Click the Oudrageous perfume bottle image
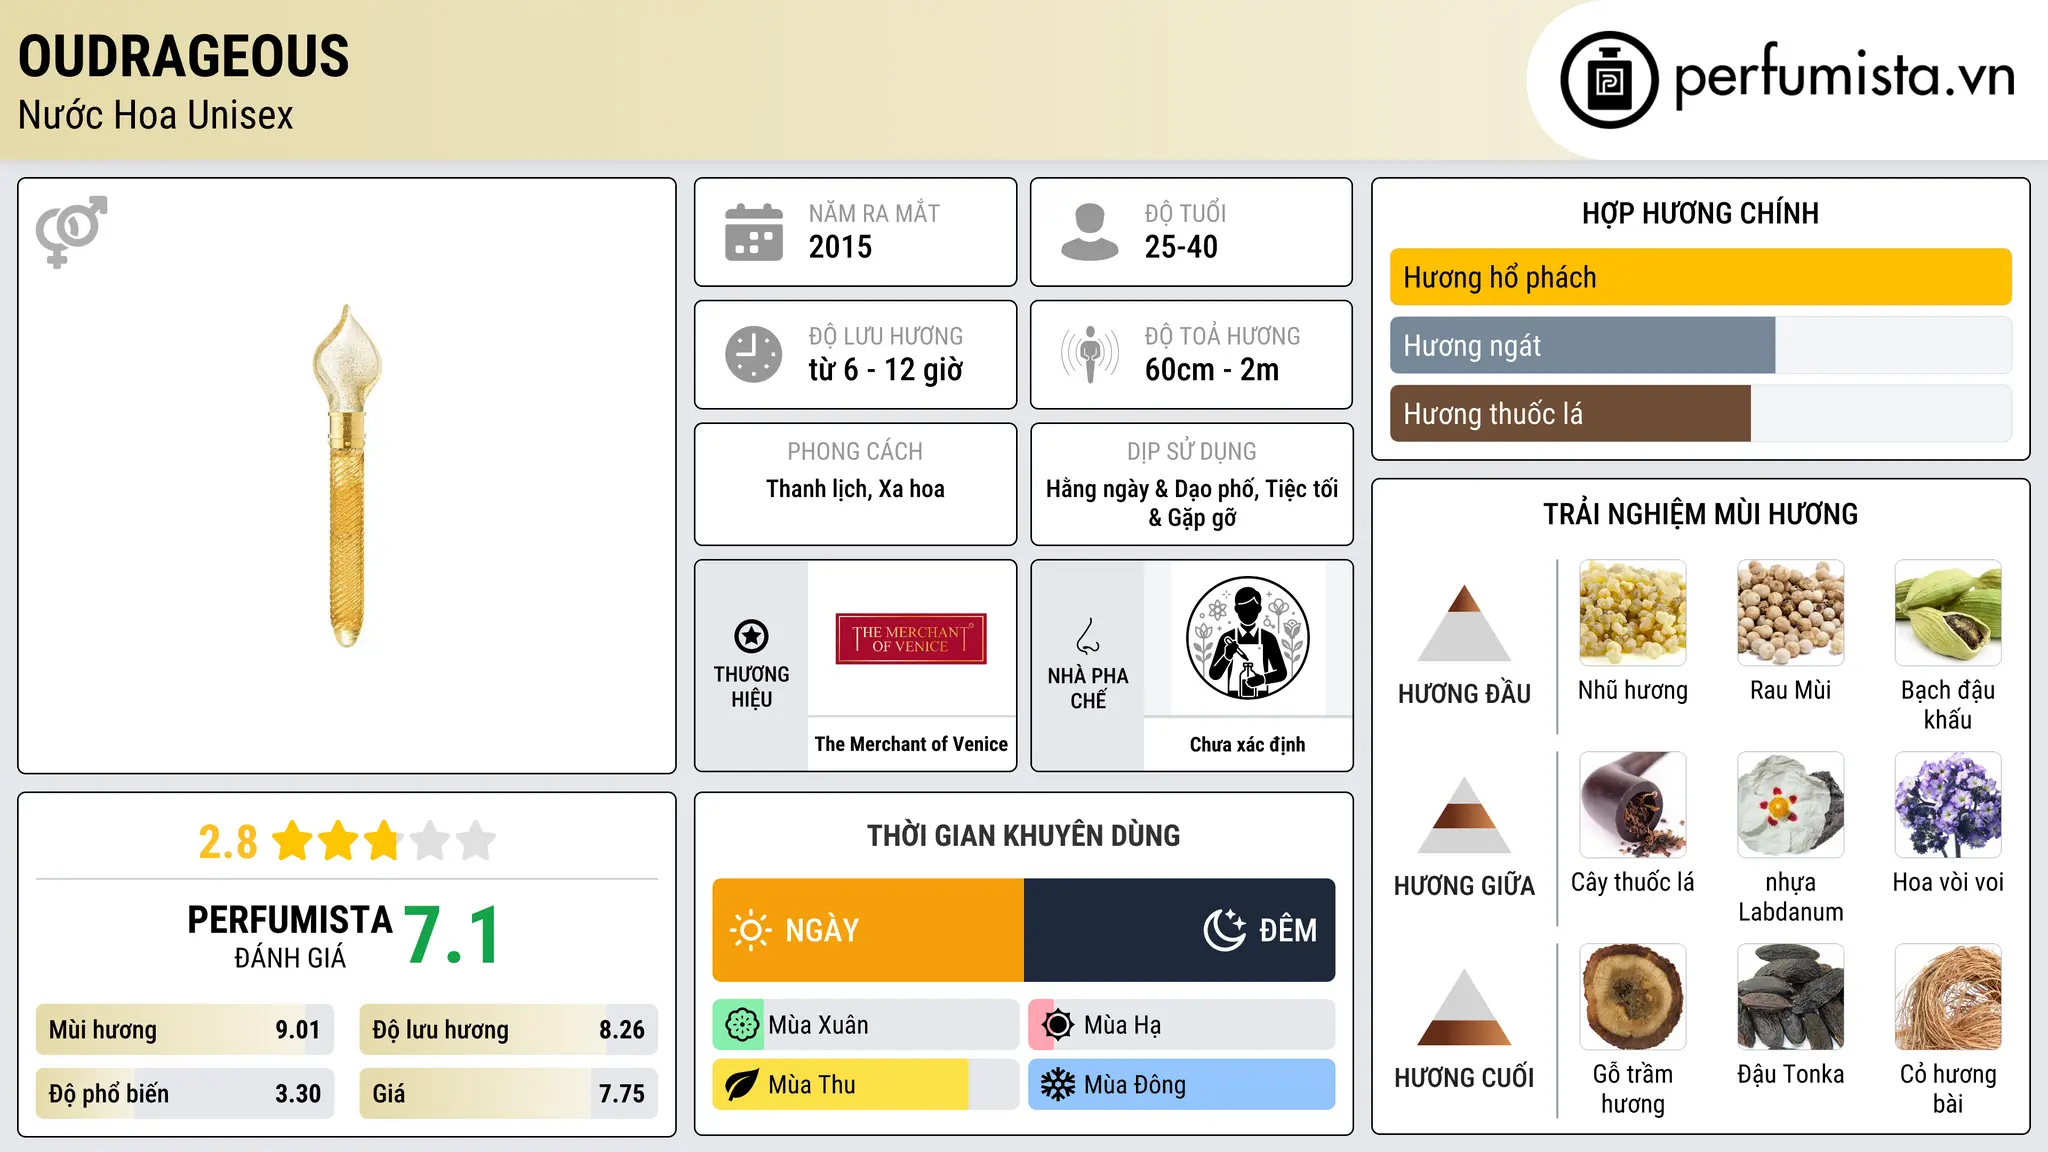Image resolution: width=2048 pixels, height=1152 pixels. point(347,476)
